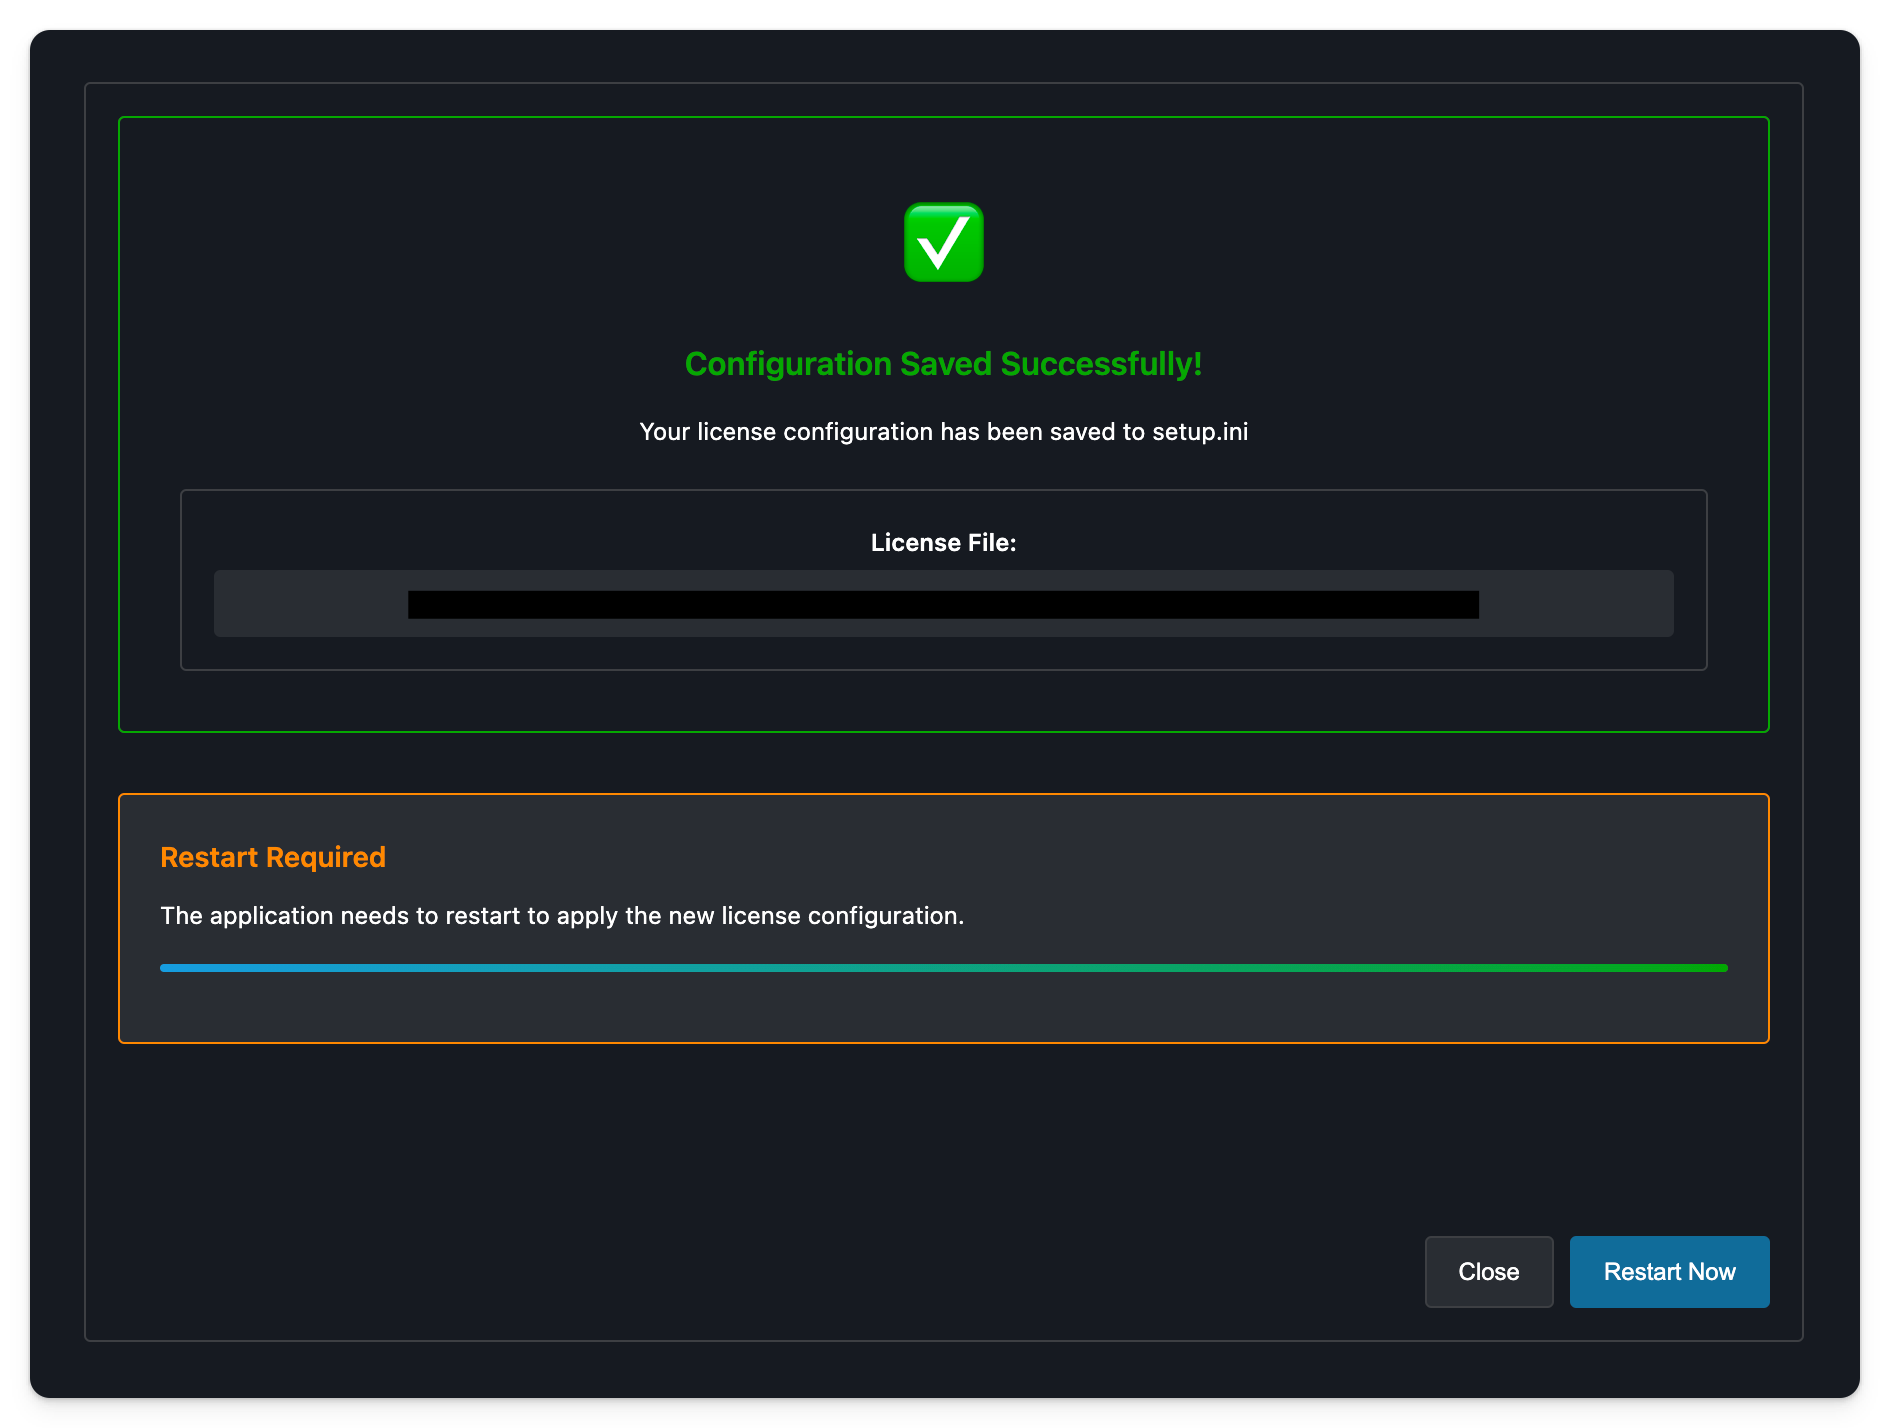The height and width of the screenshot is (1428, 1890).
Task: Dismiss the dialog with the Close button
Action: [x=1488, y=1271]
